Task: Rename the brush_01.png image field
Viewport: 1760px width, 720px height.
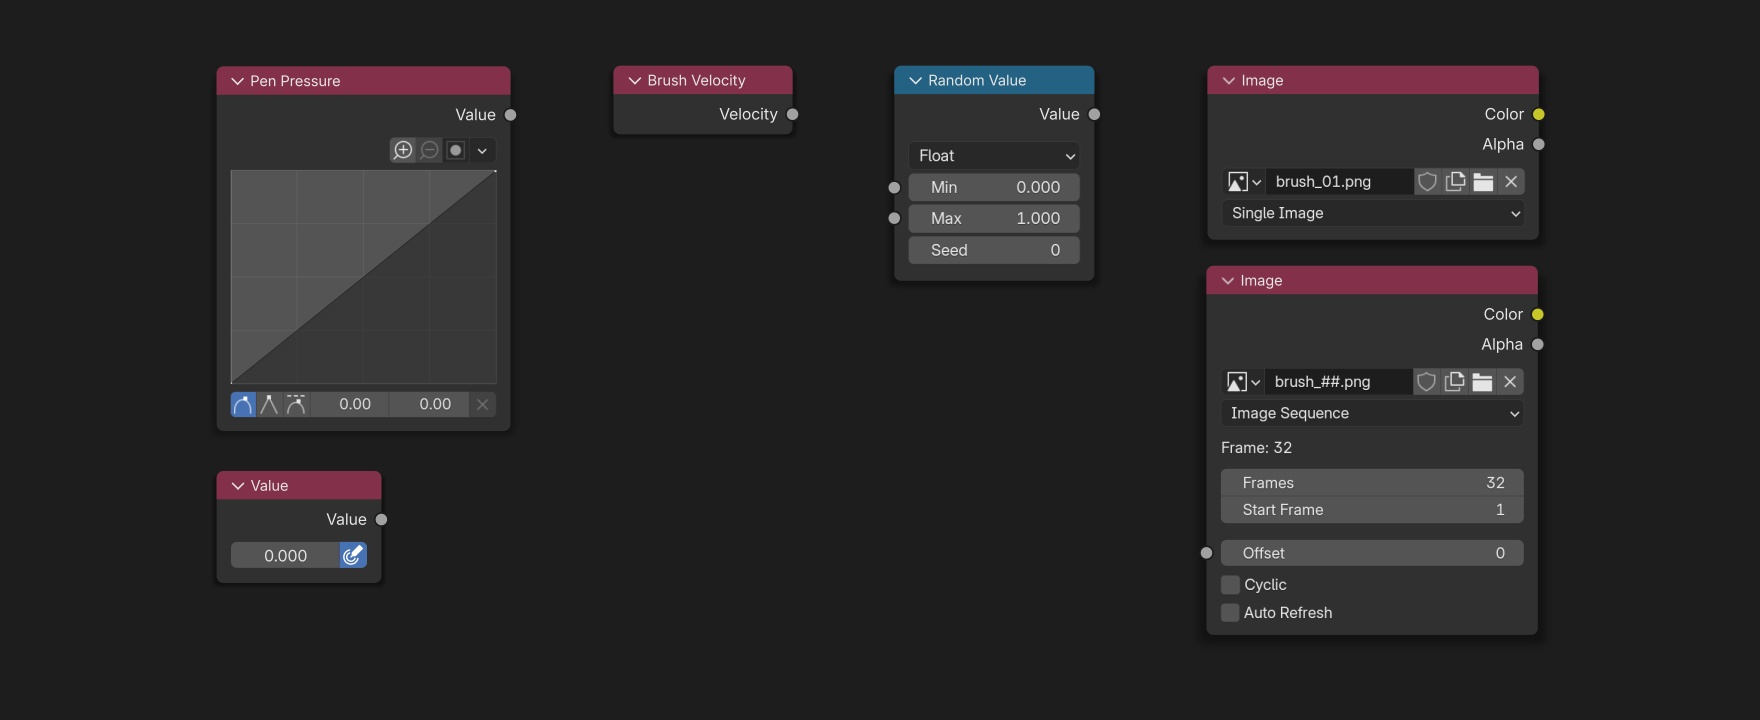Action: click(1340, 181)
